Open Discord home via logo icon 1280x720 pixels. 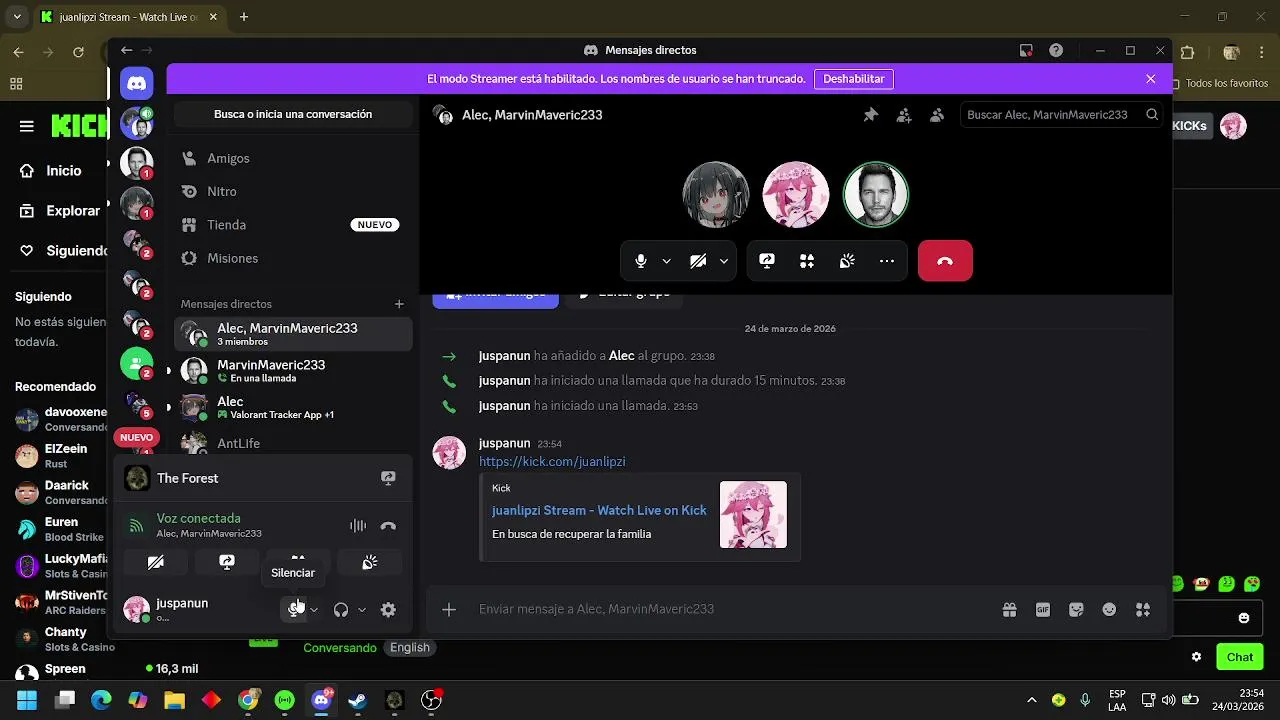tap(137, 84)
